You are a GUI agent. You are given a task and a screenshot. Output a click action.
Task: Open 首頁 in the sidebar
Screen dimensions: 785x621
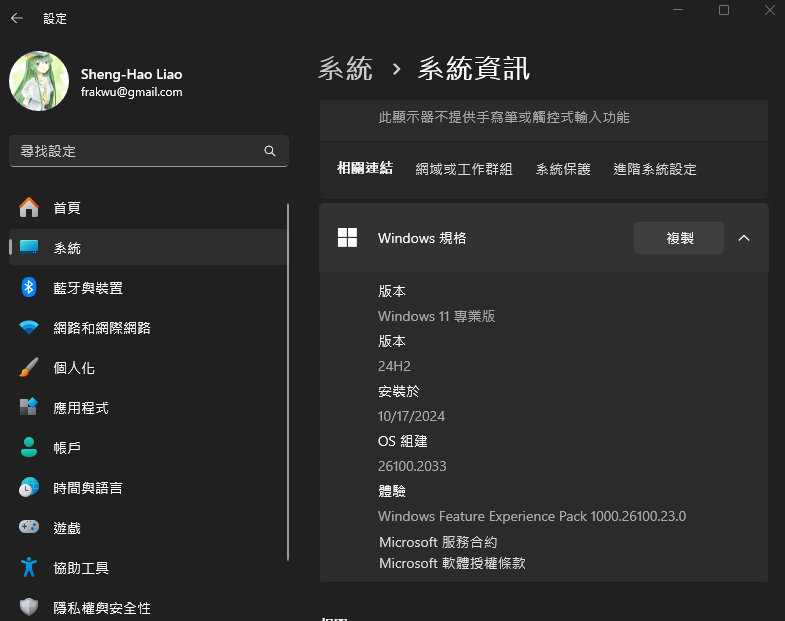coord(149,207)
